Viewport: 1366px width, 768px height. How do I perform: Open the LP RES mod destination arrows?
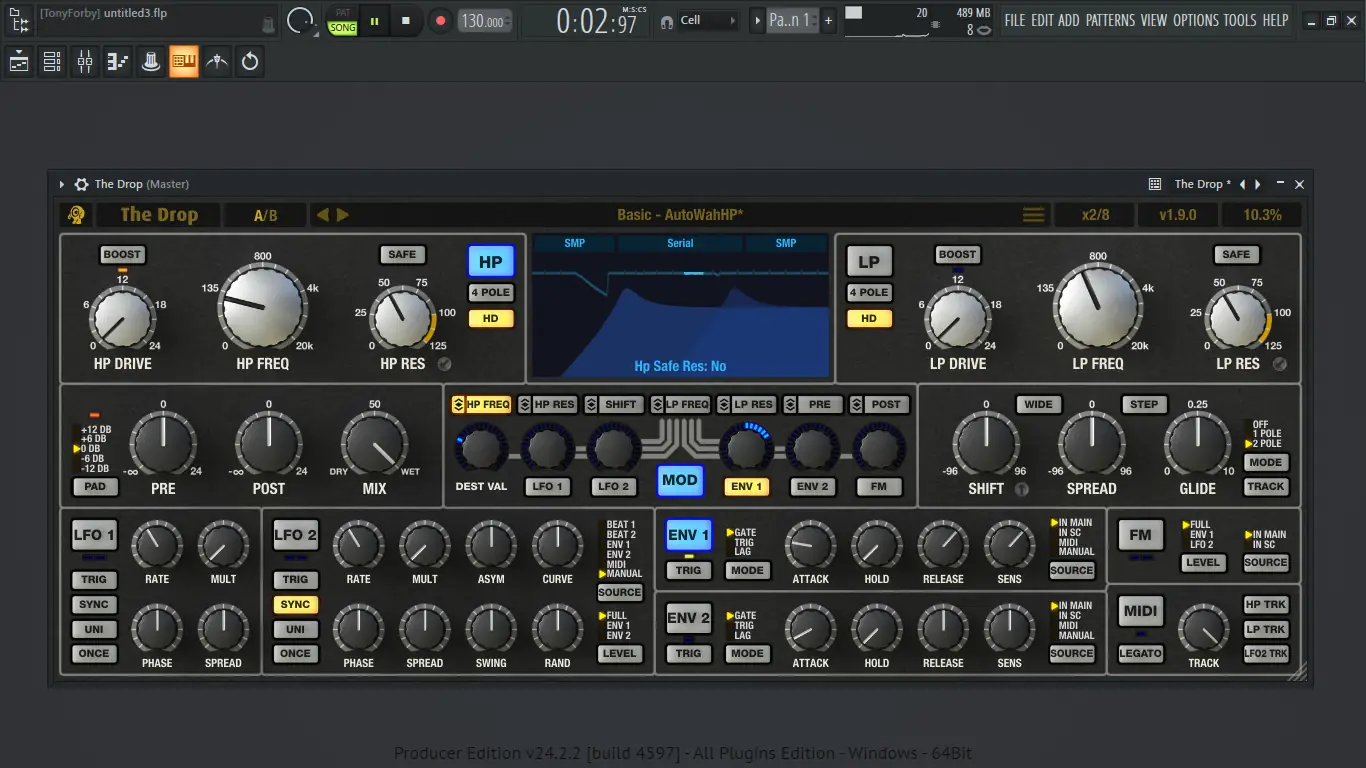(724, 404)
